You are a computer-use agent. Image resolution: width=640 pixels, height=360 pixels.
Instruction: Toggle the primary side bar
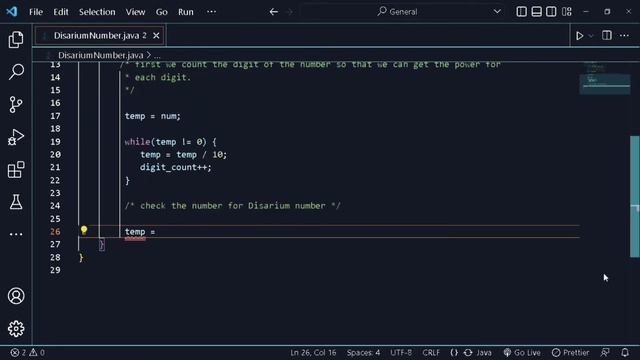pos(521,11)
